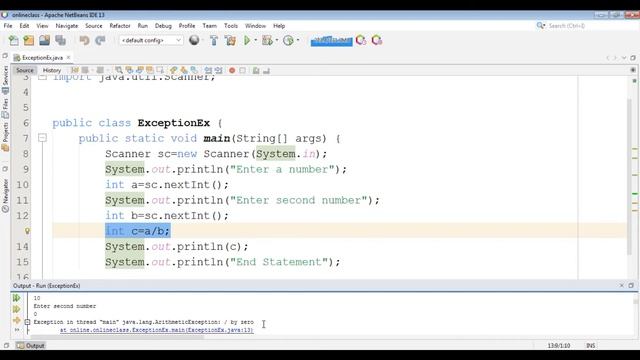Viewport: 640px width, 360px height.
Task: Run the project with green play icon
Action: pyautogui.click(x=247, y=40)
